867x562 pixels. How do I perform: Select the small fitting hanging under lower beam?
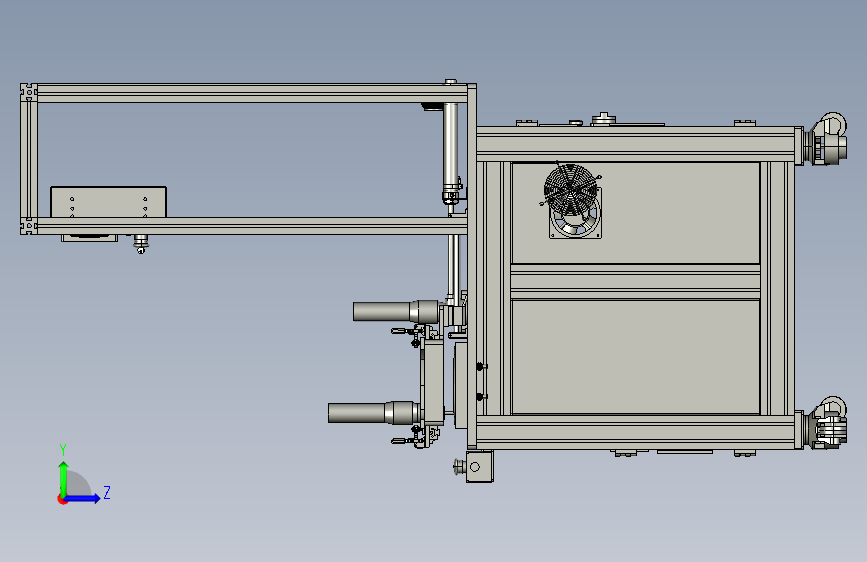click(141, 243)
